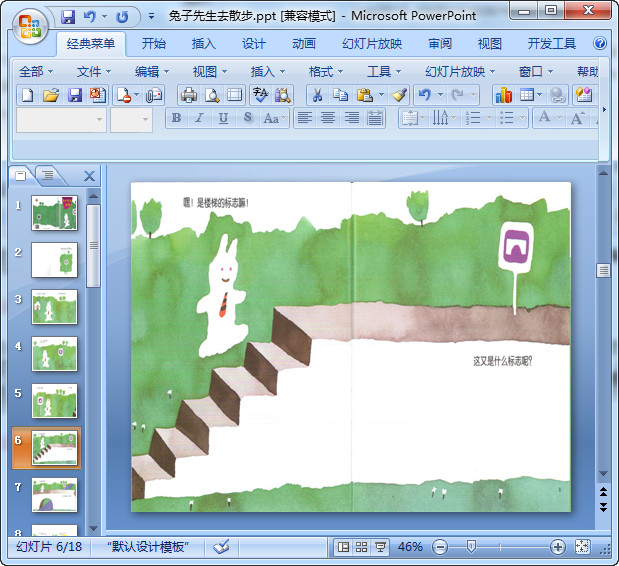Switch to Slide Sorter view
The width and height of the screenshot is (619, 566).
[x=362, y=547]
